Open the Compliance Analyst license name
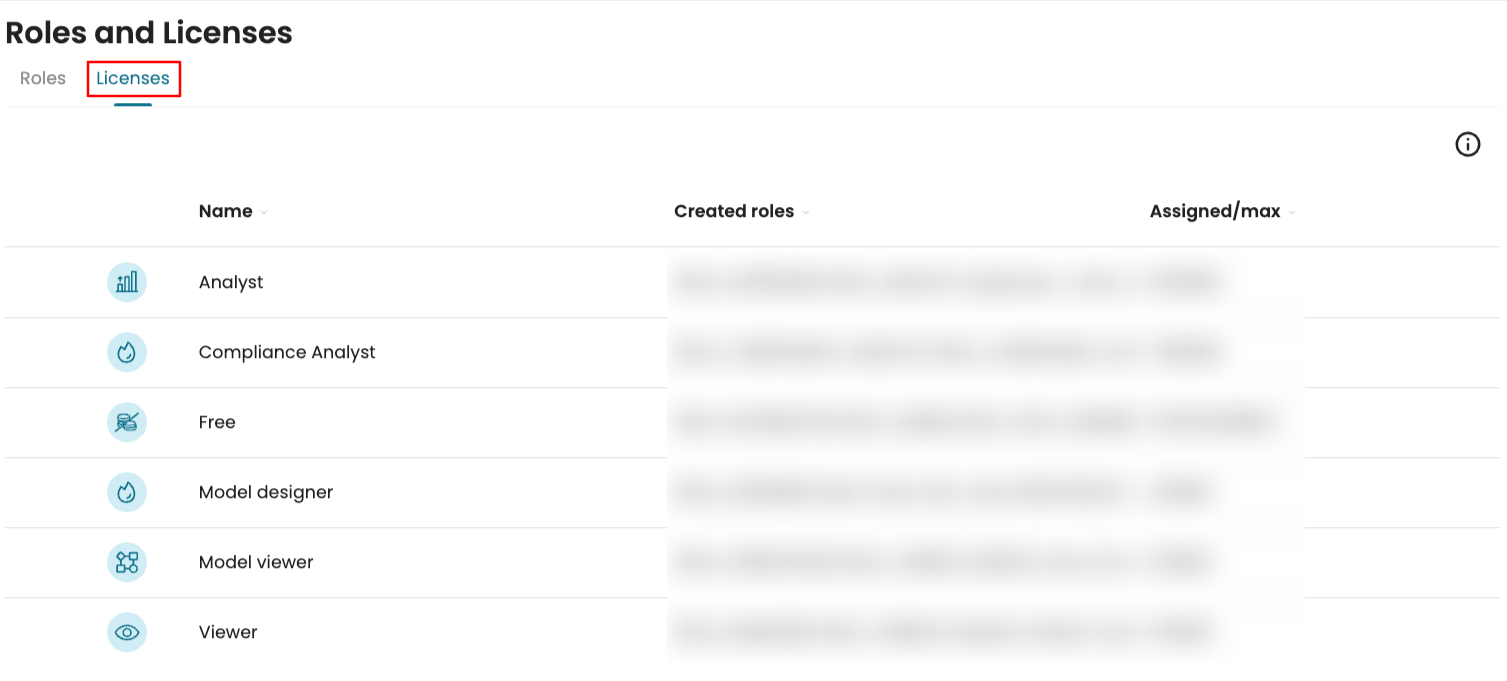This screenshot has height=681, width=1507. 287,352
